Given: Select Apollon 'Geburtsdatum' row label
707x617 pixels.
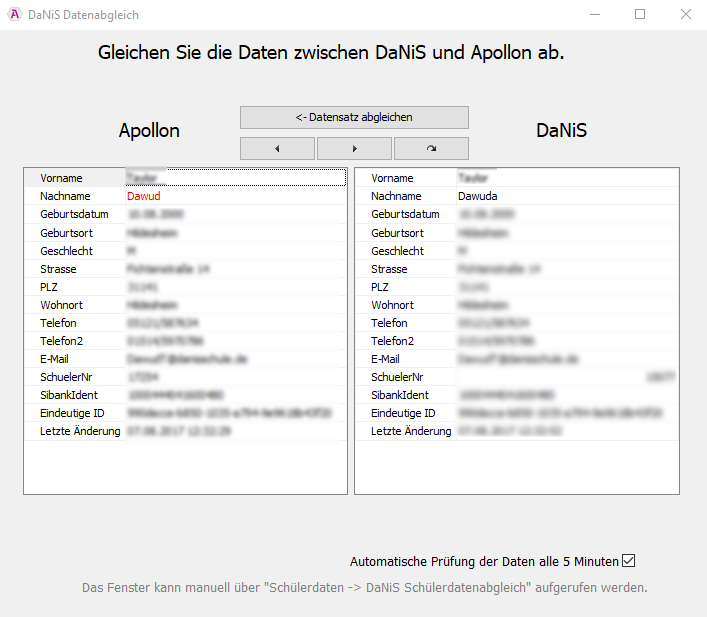Looking at the screenshot, I should [74, 214].
